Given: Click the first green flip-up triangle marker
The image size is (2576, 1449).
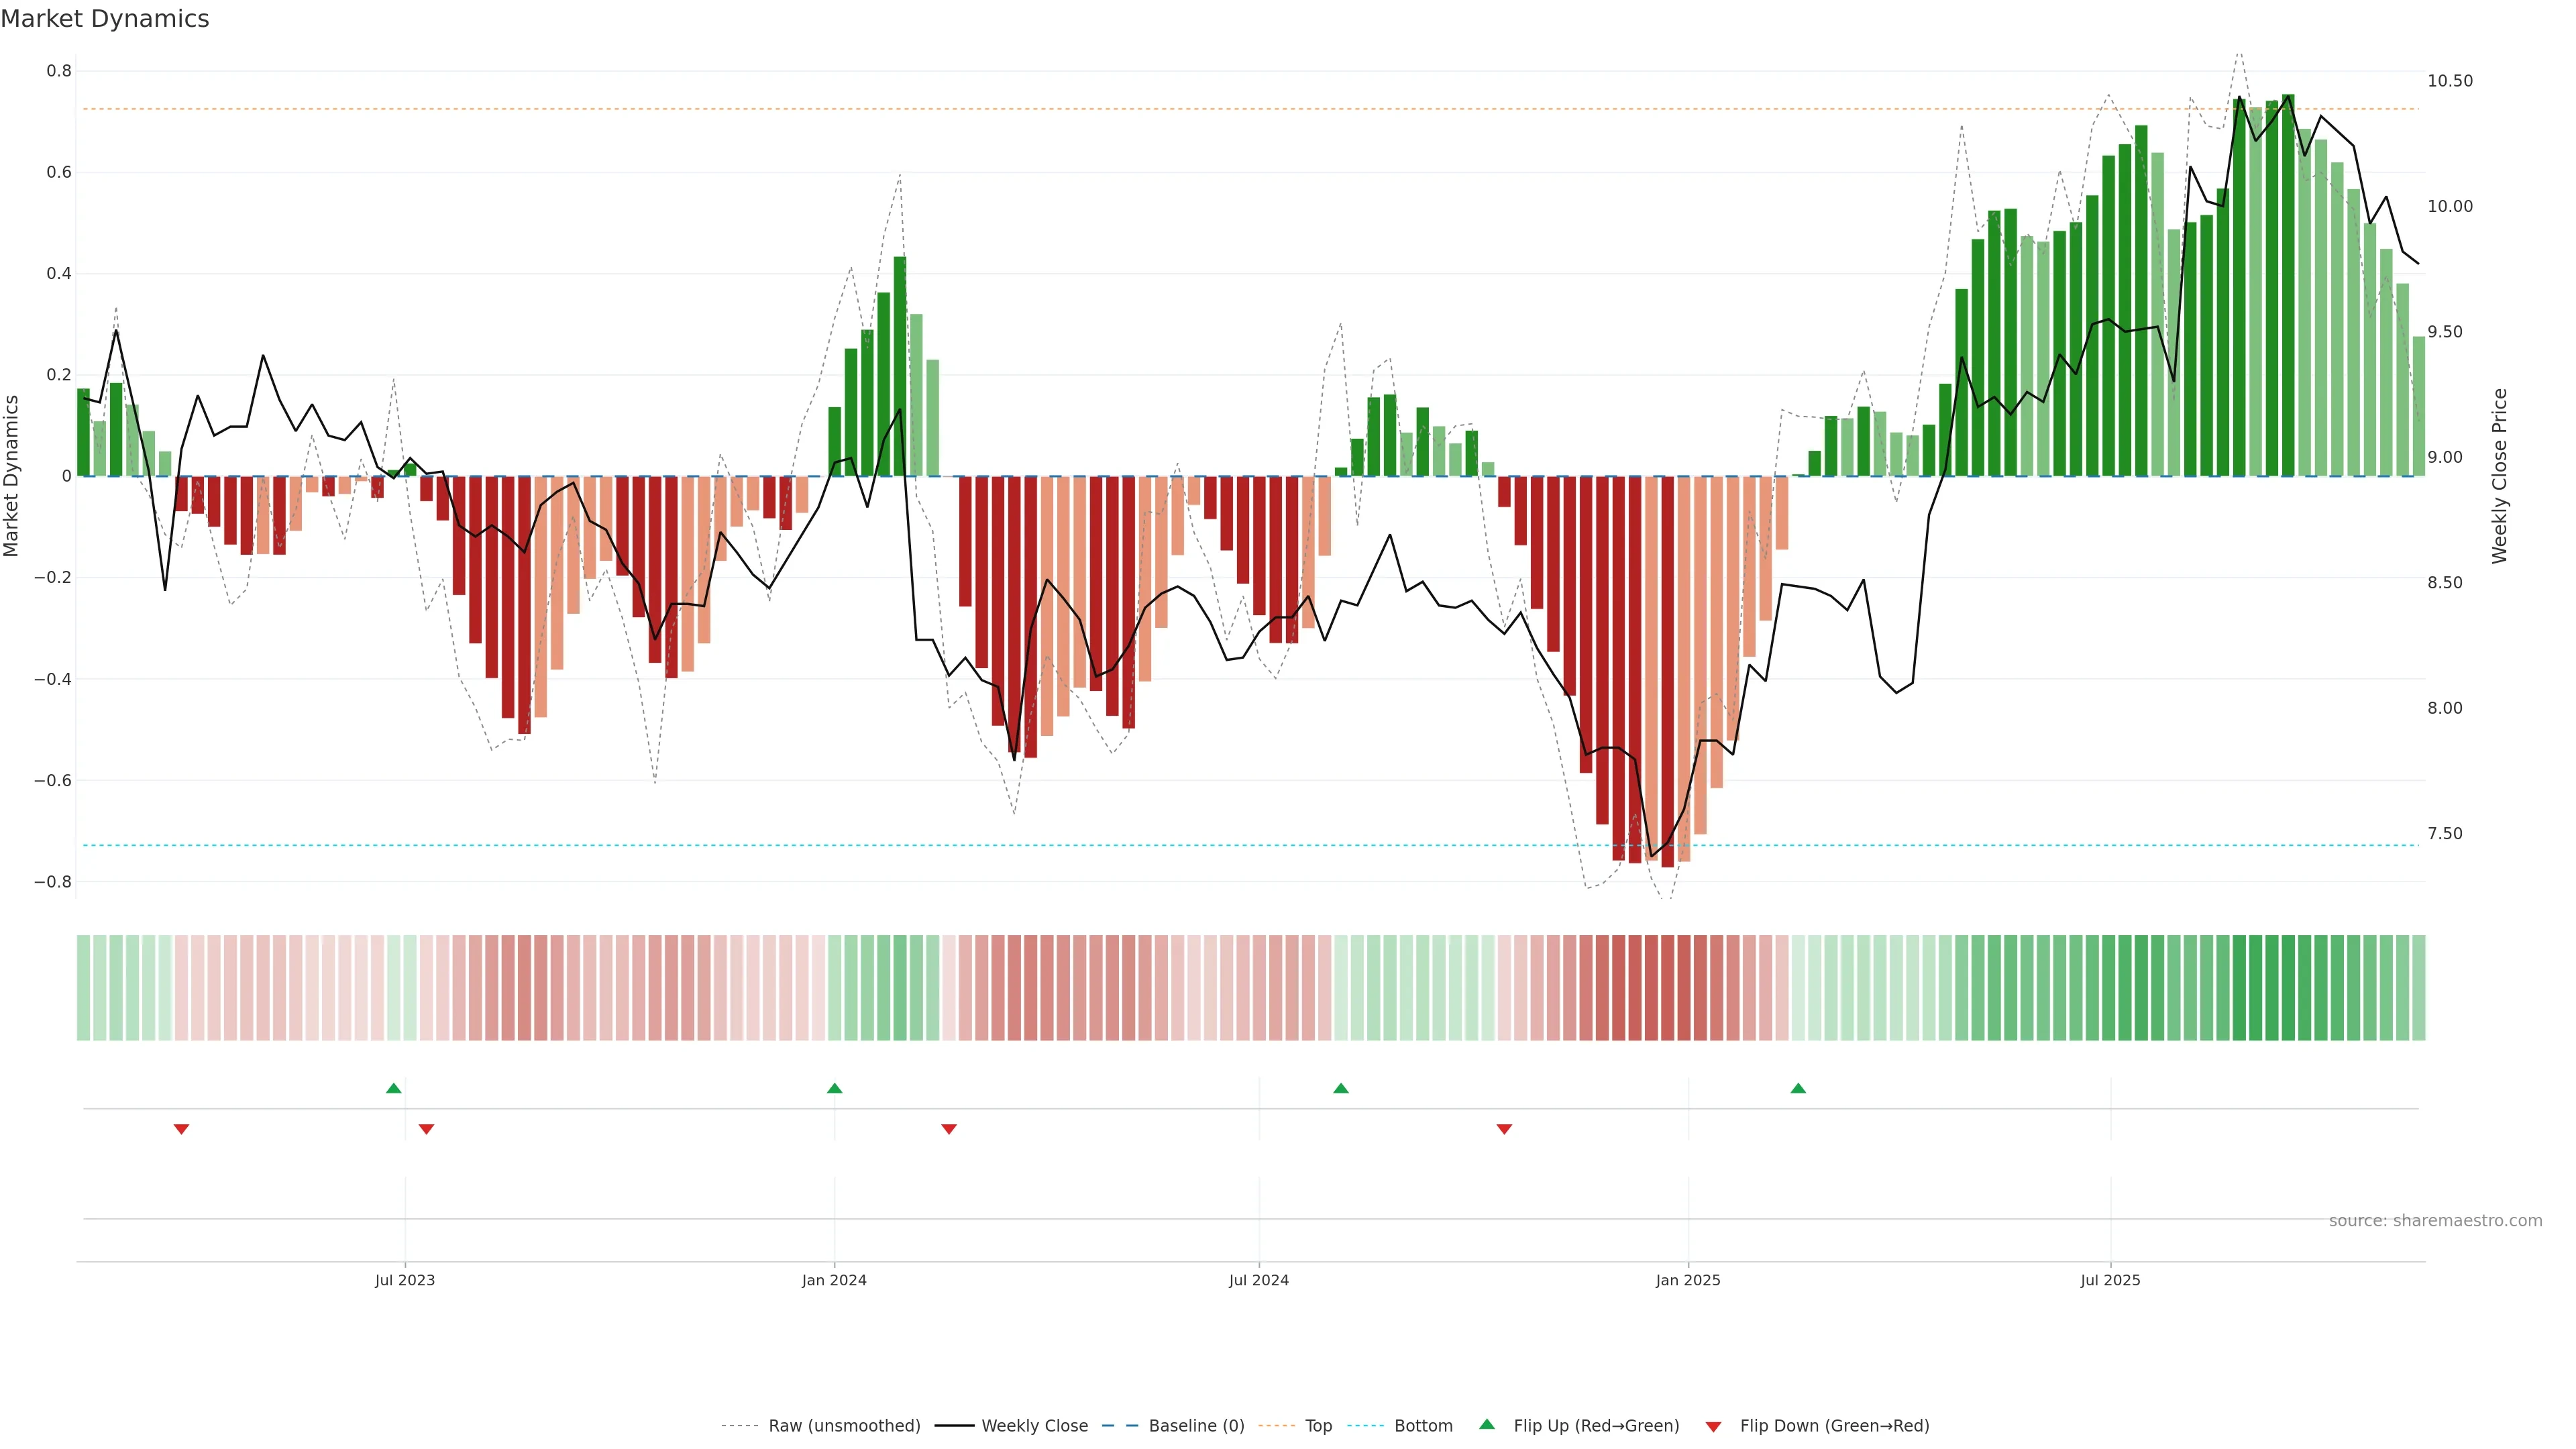Looking at the screenshot, I should 393,1088.
